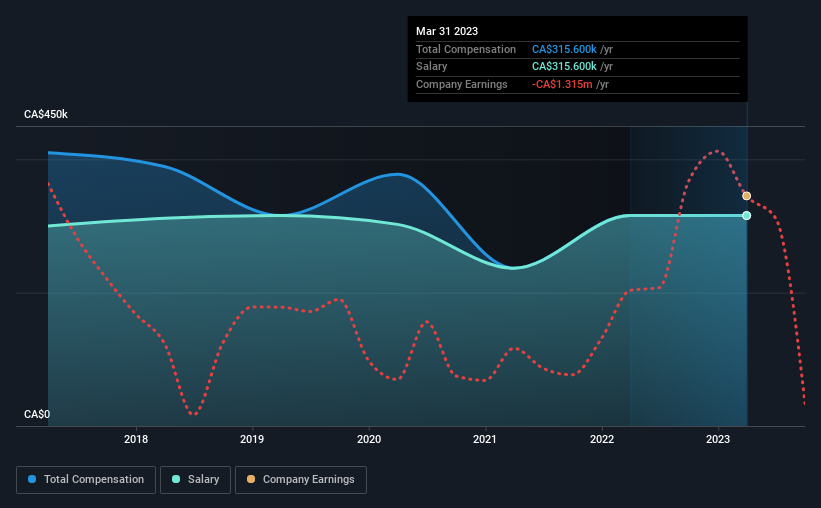The image size is (821, 508).
Task: Click the 2018 x-axis label
Action: click(136, 439)
